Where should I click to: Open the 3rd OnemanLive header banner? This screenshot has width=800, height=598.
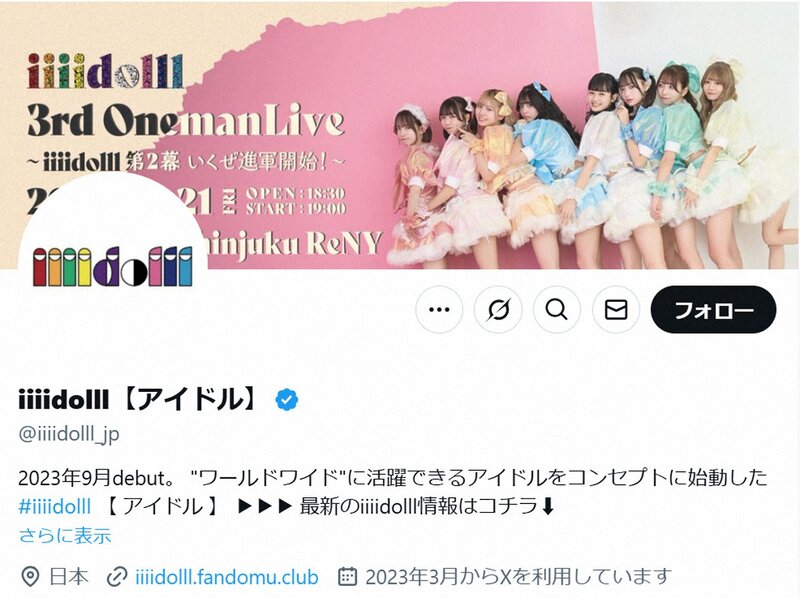coord(400,134)
